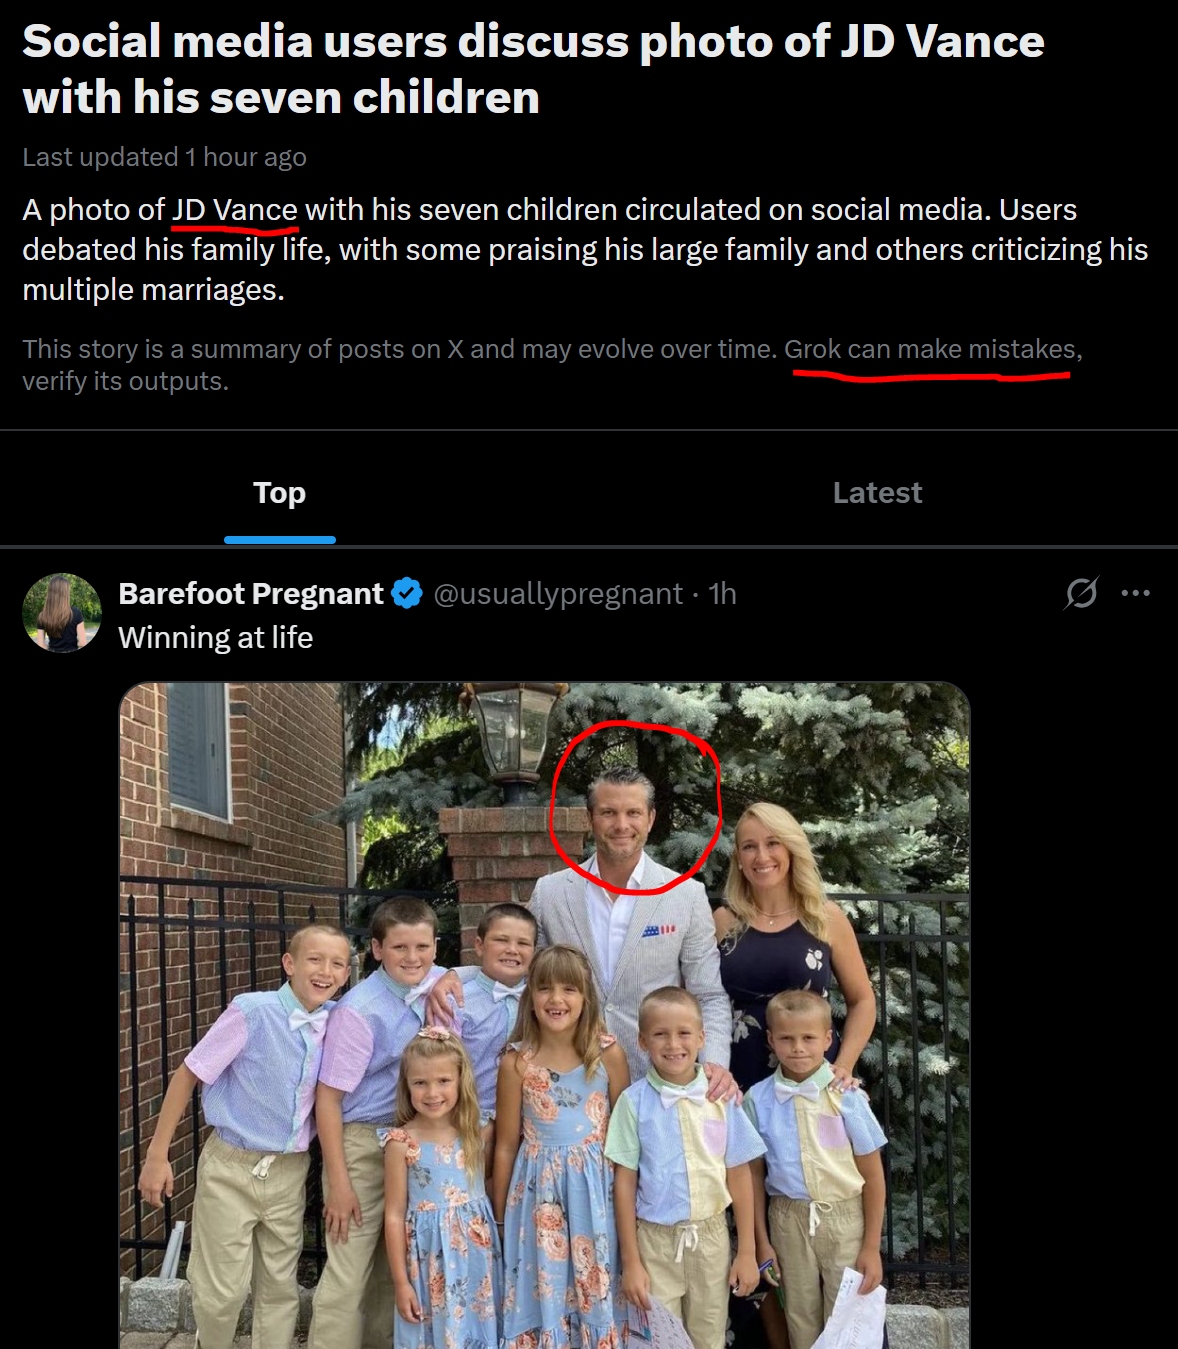Open the post's 1h timestamp
The height and width of the screenshot is (1349, 1178).
click(722, 594)
